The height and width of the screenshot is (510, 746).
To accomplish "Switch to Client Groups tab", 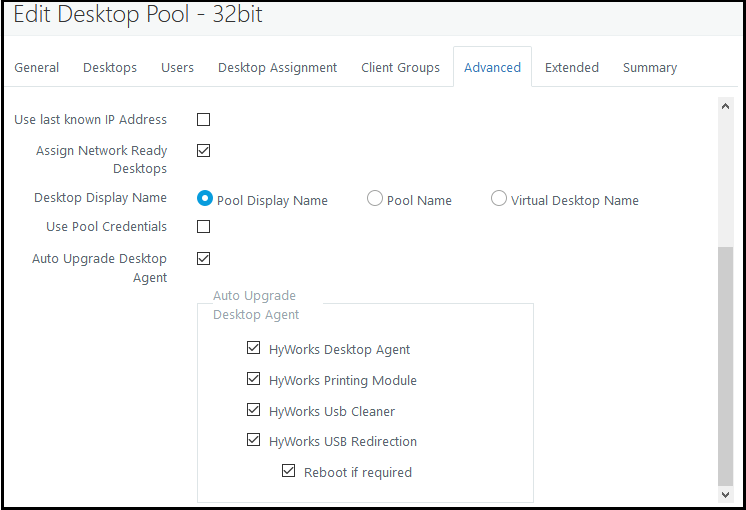I will tap(400, 68).
